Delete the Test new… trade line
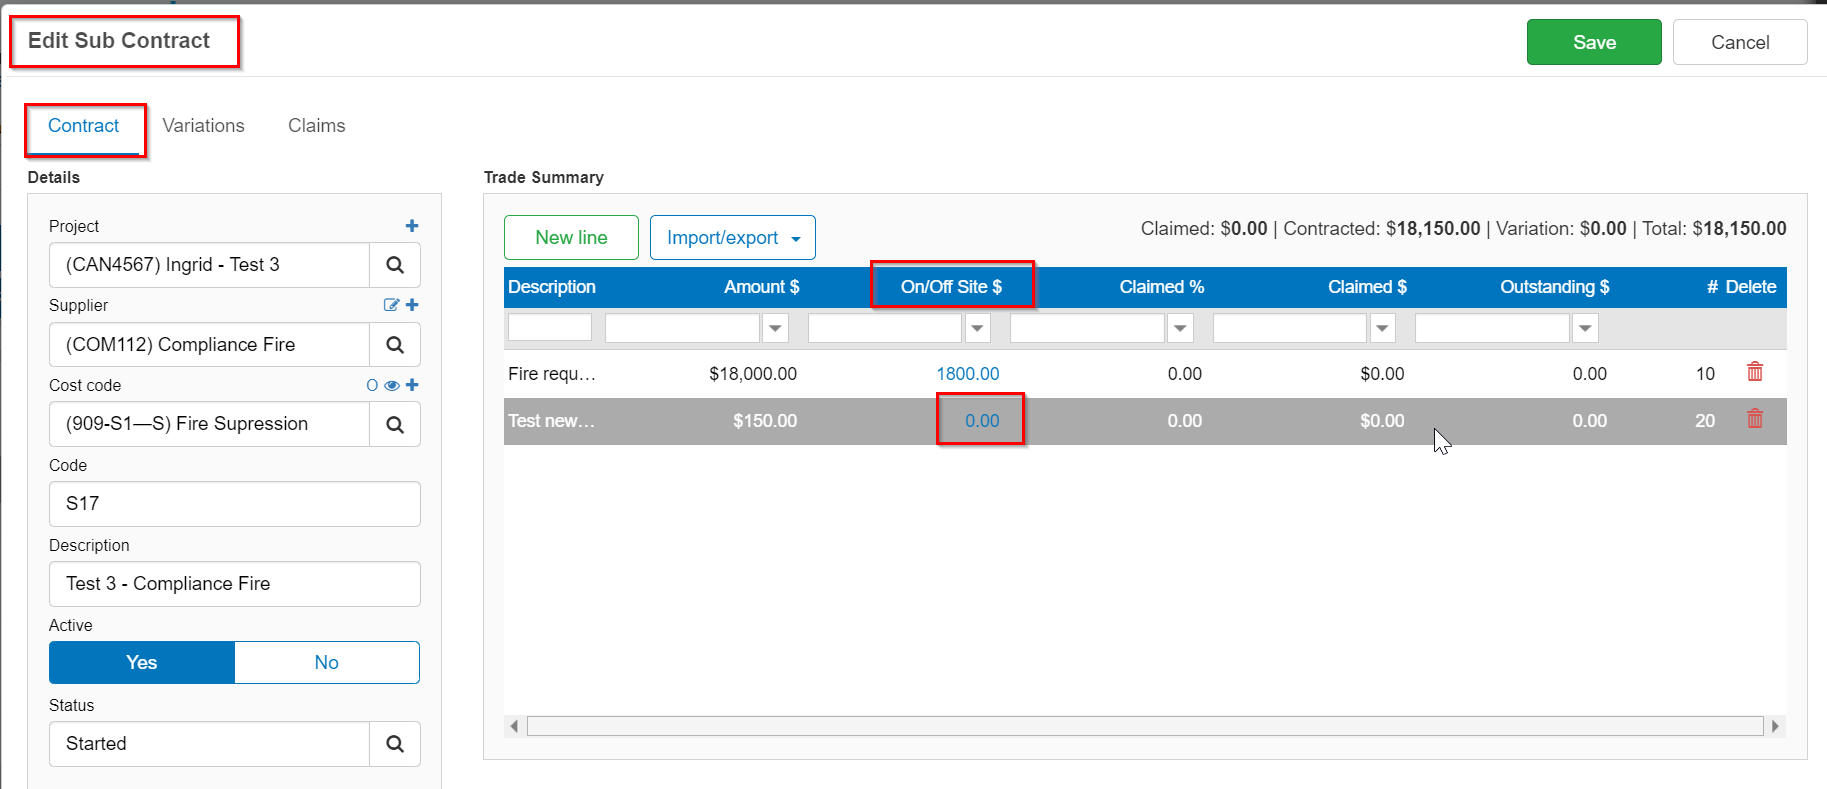The height and width of the screenshot is (789, 1827). [1755, 419]
